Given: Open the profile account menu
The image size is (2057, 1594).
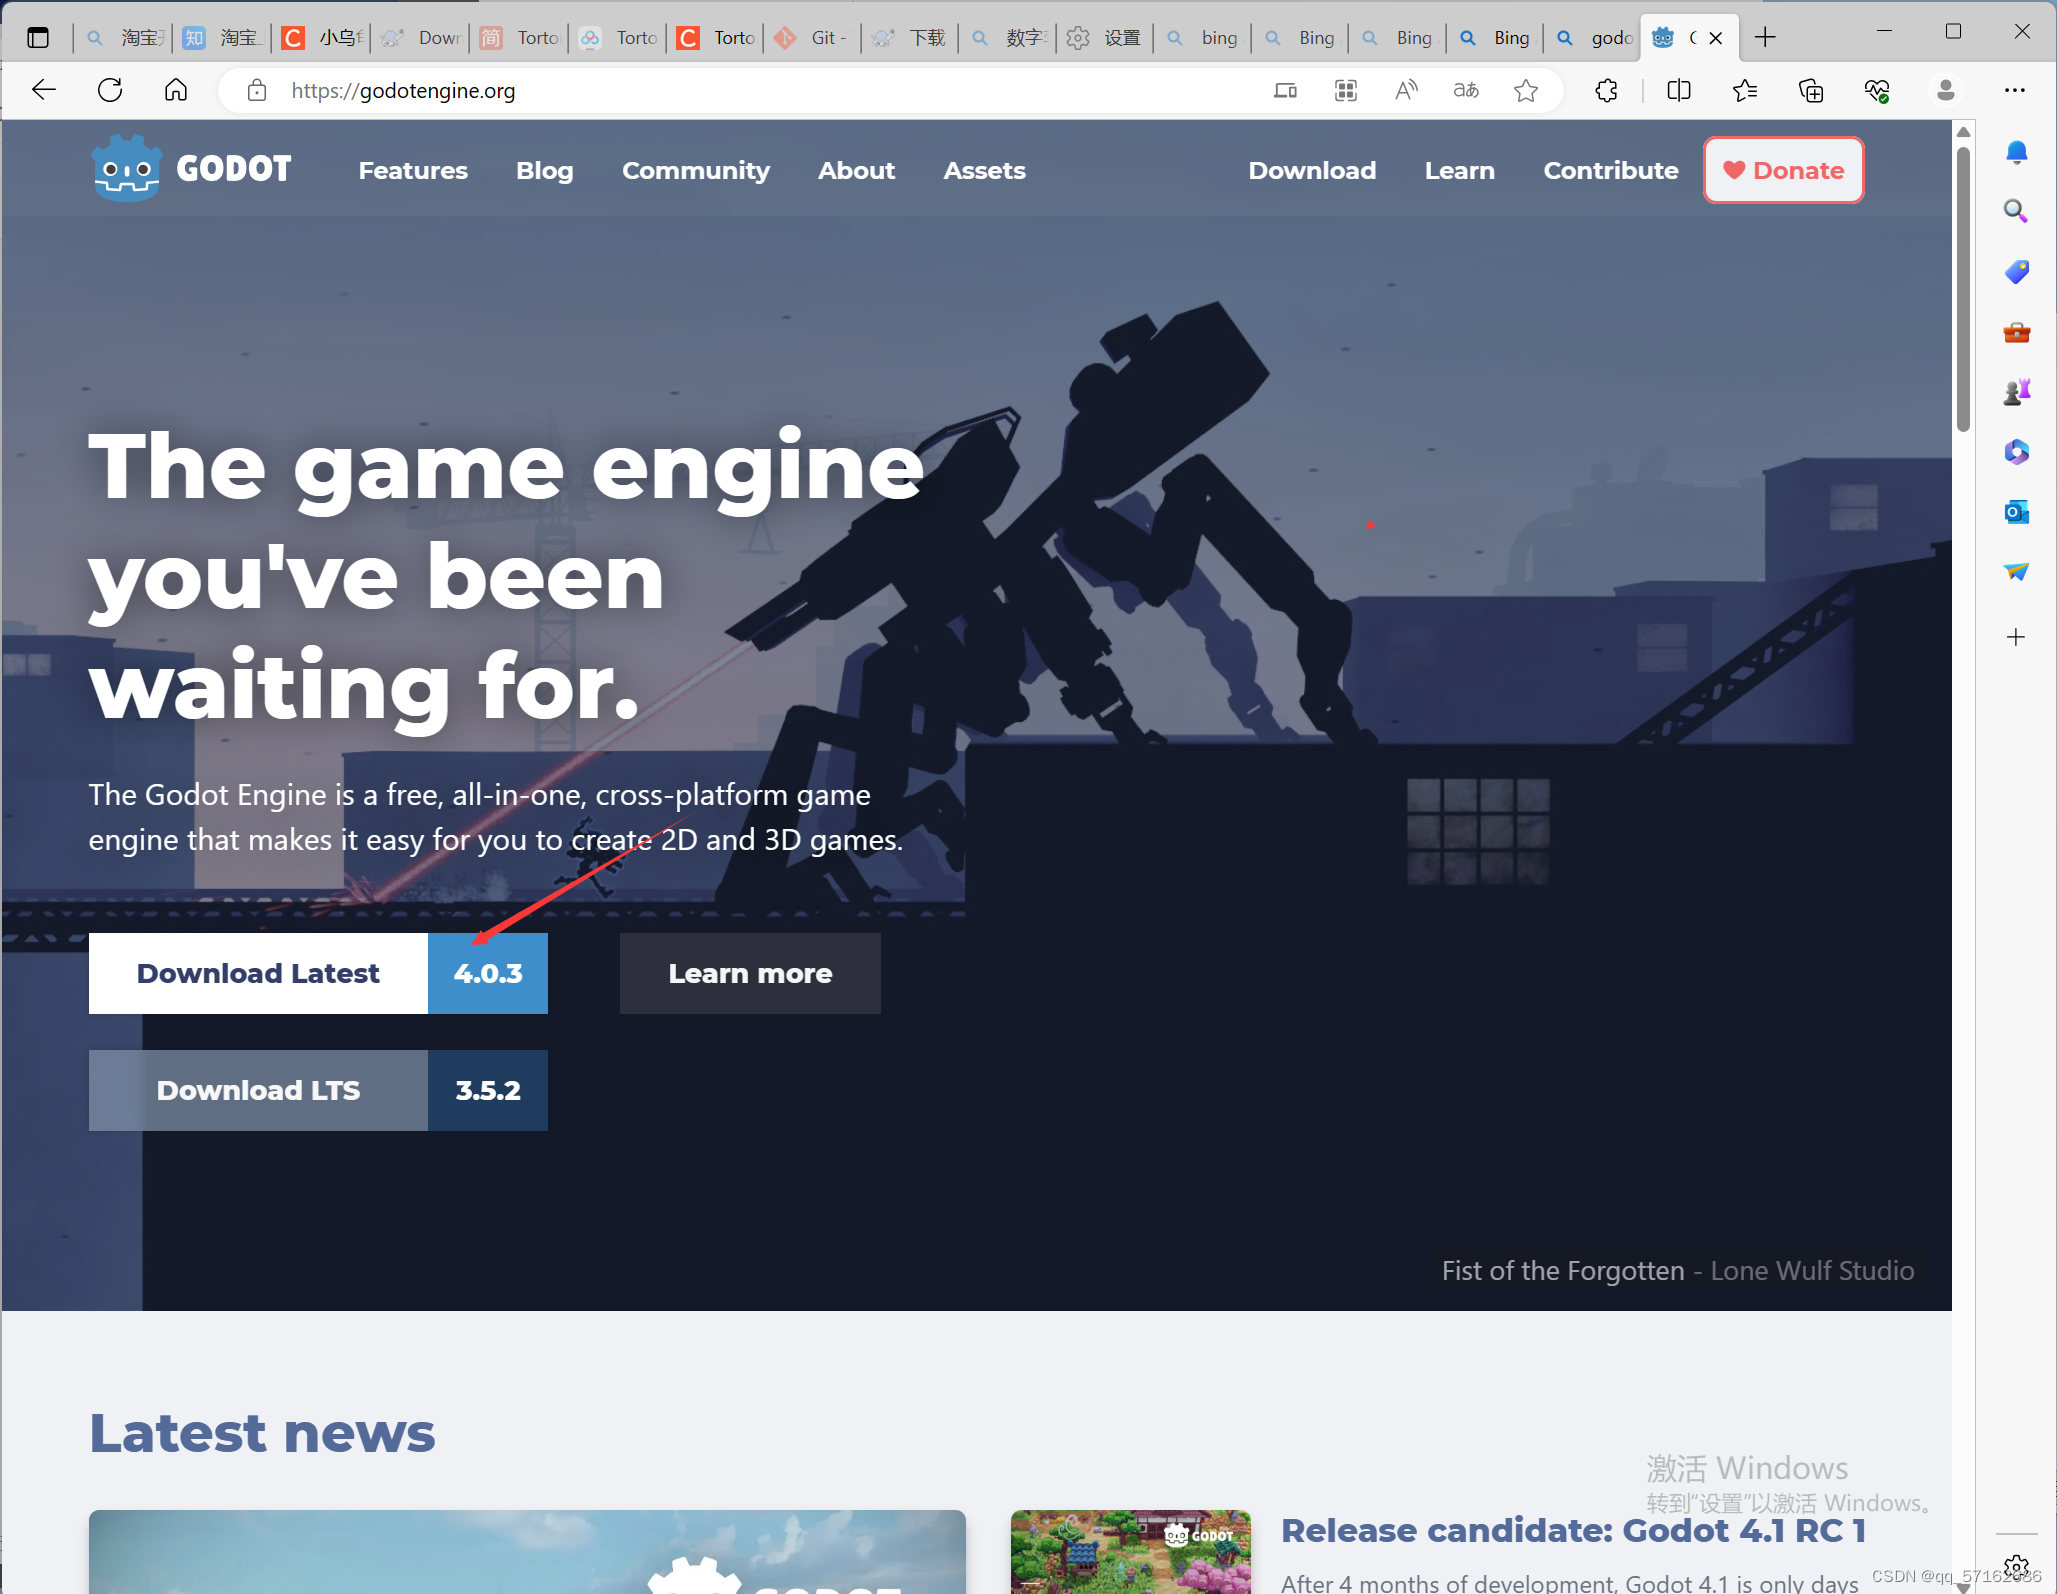Looking at the screenshot, I should tap(1945, 90).
